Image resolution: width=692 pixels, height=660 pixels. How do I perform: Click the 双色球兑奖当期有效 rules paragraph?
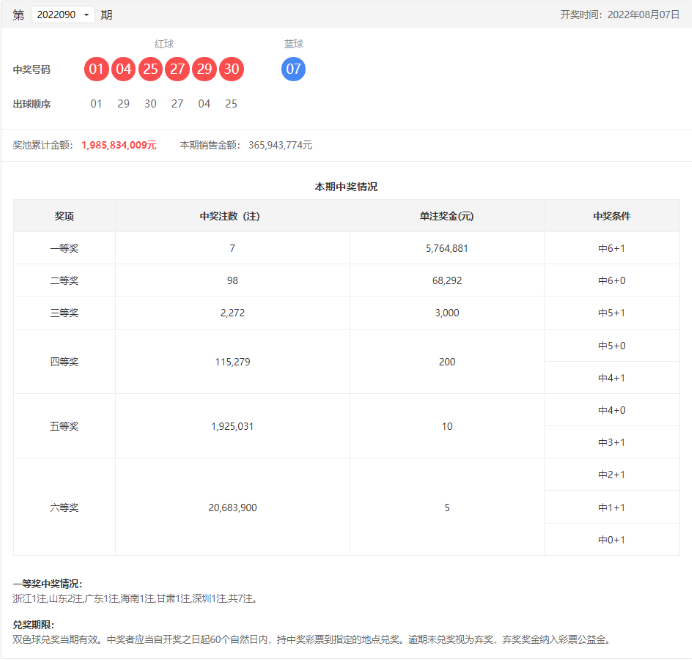click(x=311, y=640)
